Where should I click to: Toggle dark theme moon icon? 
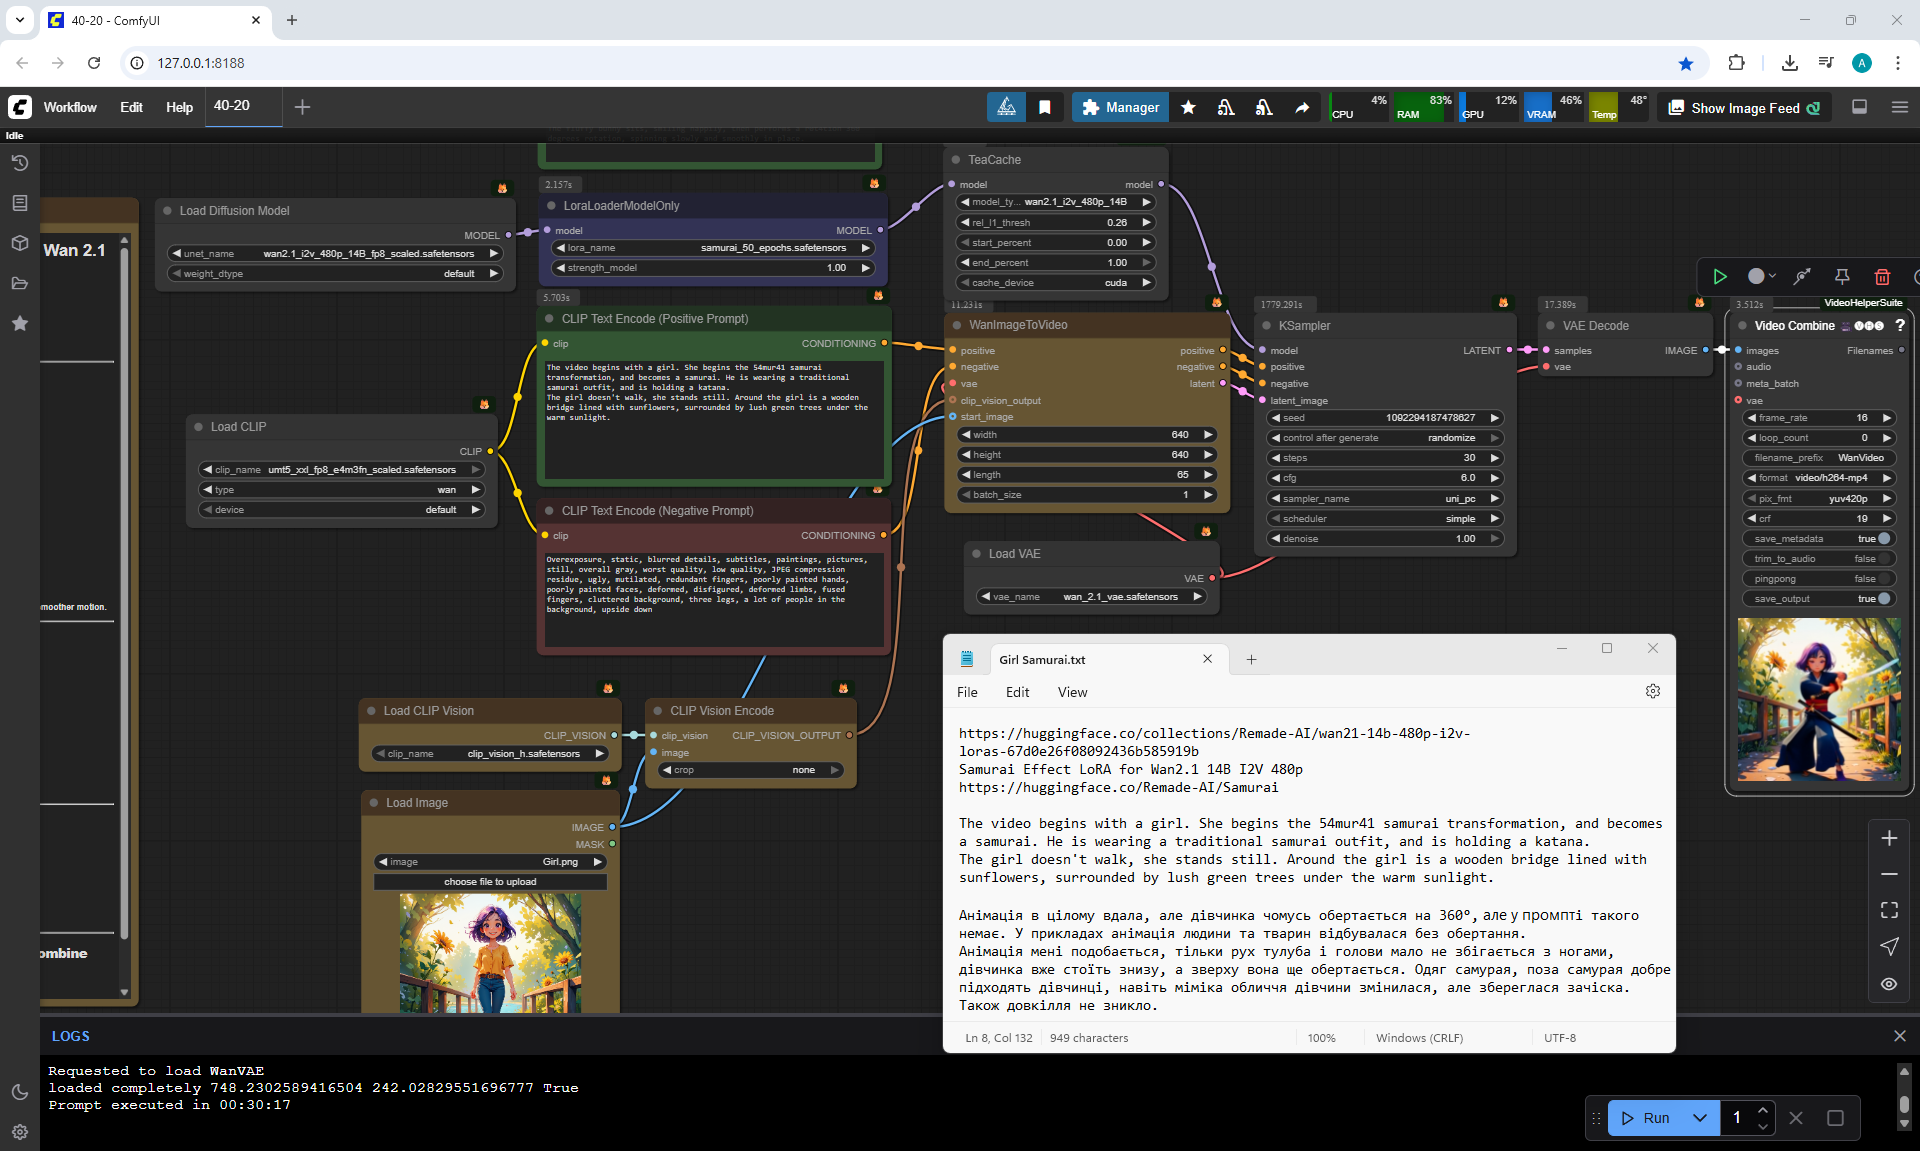pos(19,1092)
